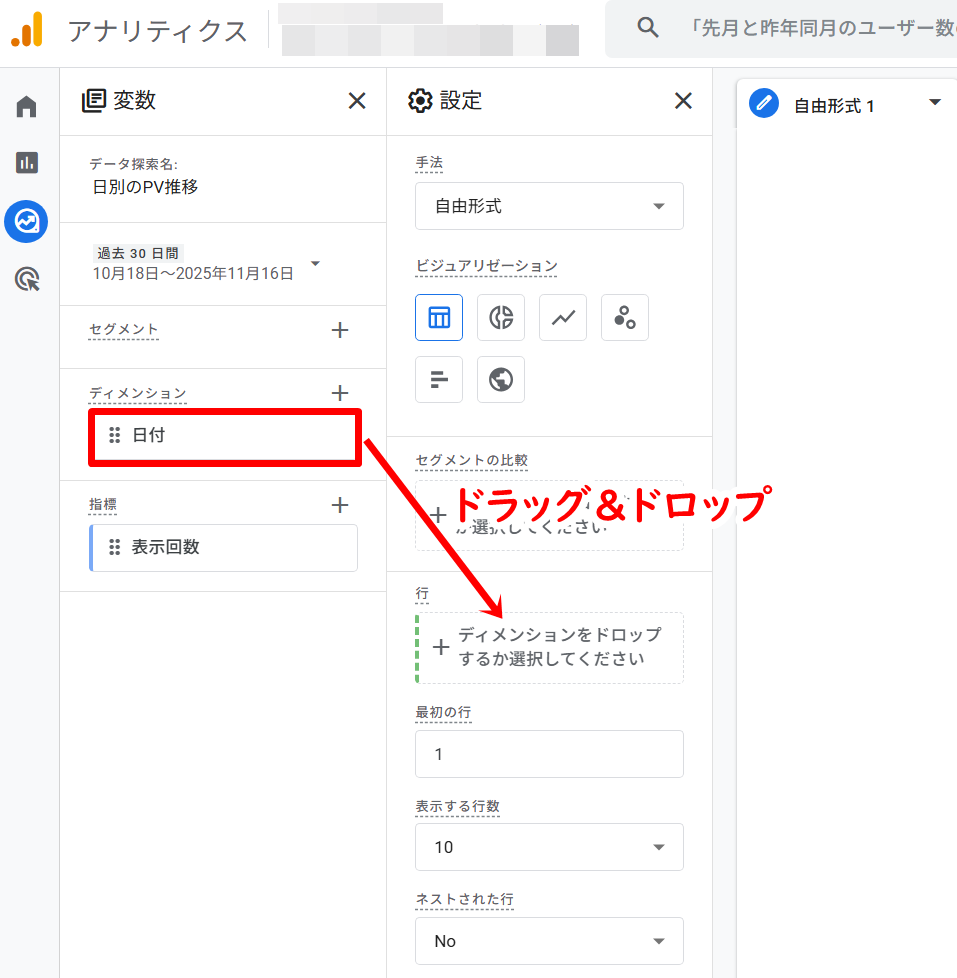Choose the line chart visualization

pyautogui.click(x=563, y=317)
